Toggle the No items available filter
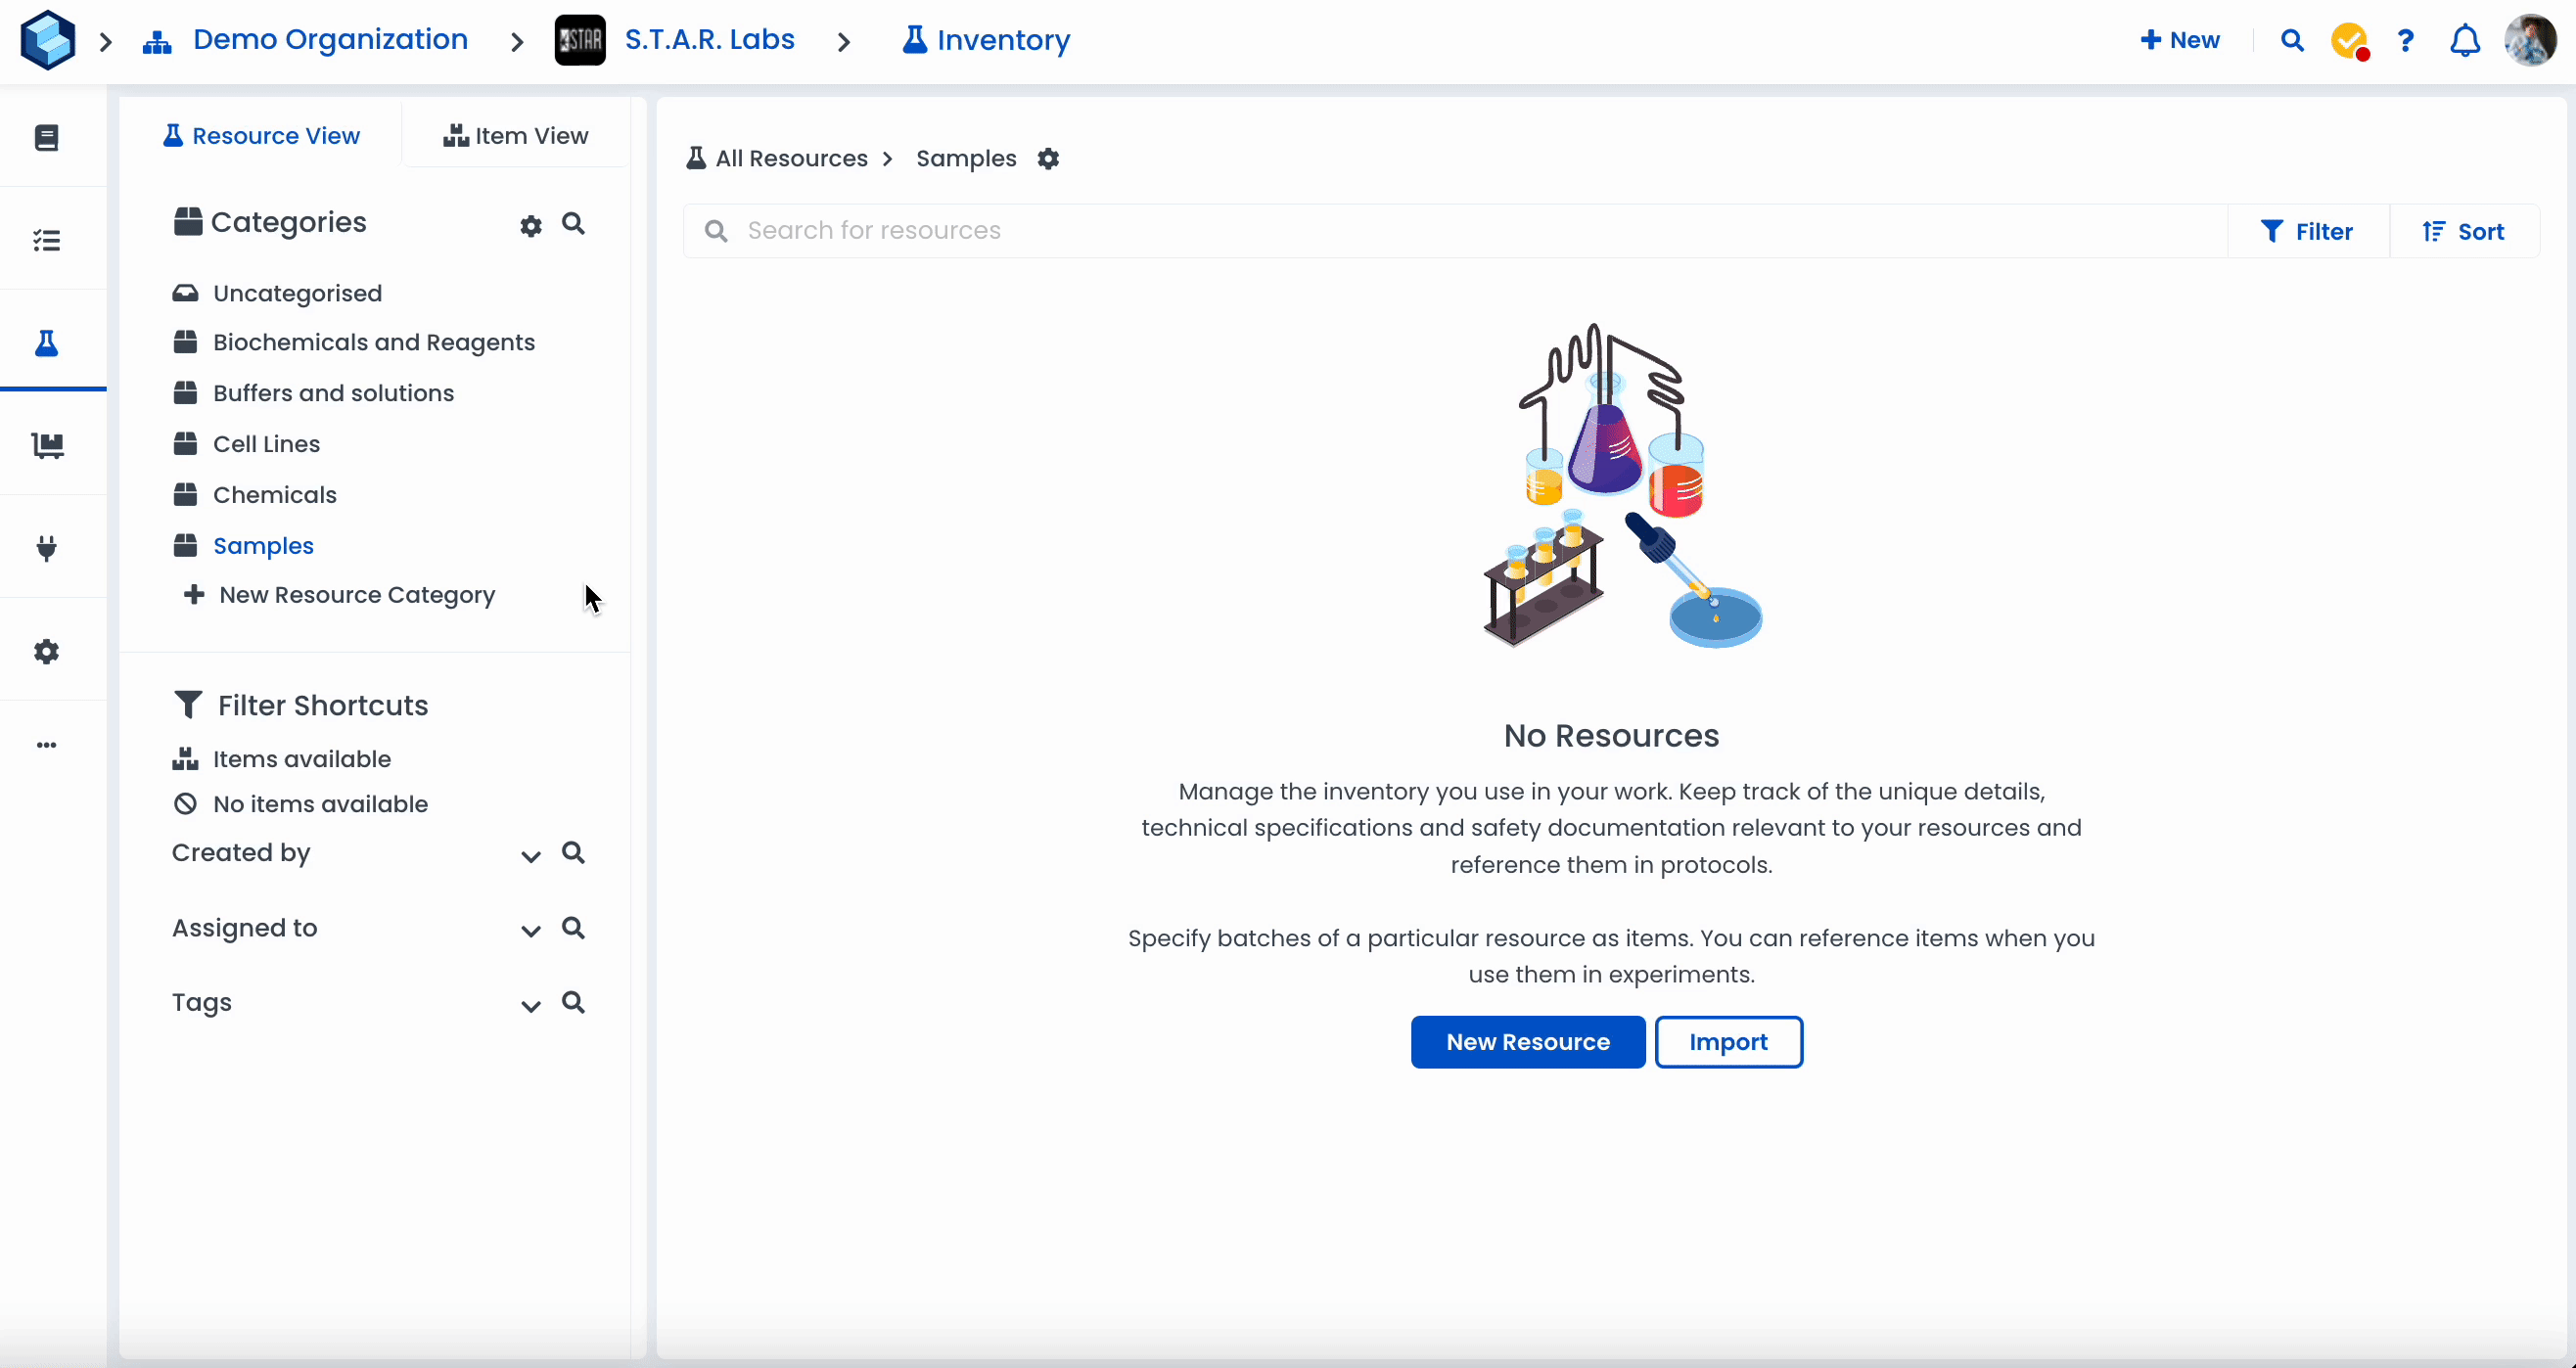Screen dimensions: 2576x1368 [x=319, y=804]
